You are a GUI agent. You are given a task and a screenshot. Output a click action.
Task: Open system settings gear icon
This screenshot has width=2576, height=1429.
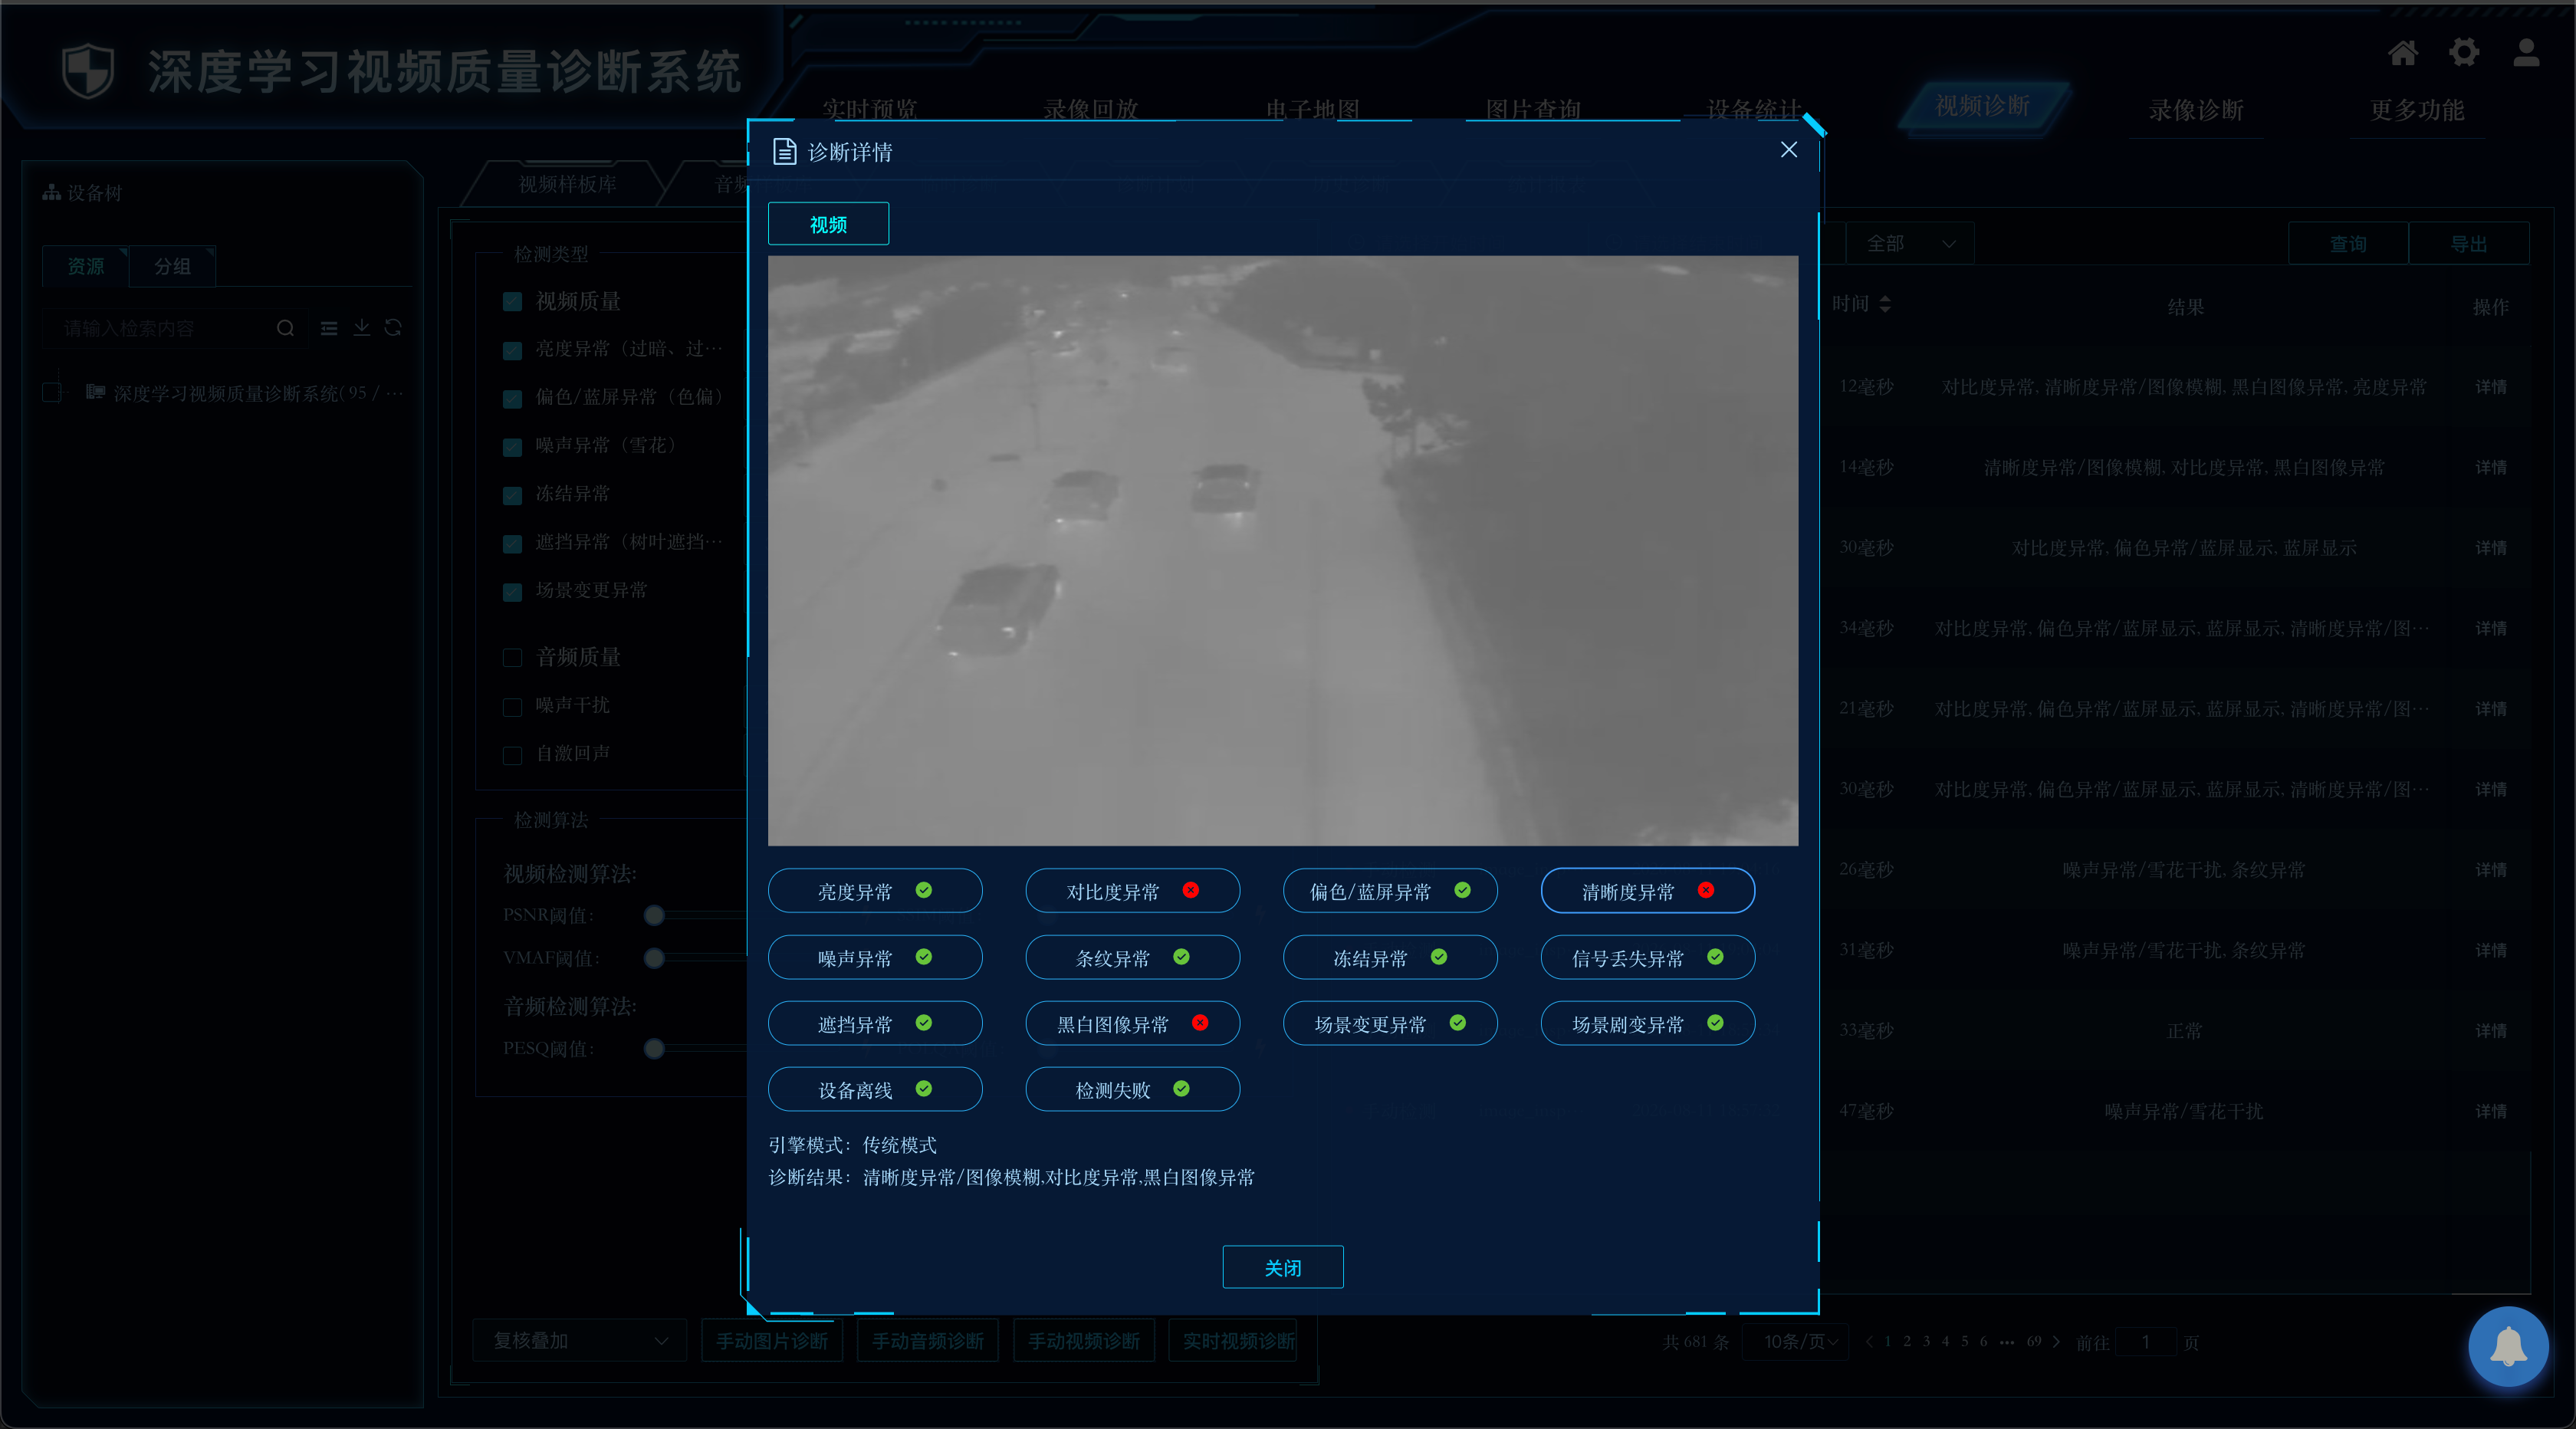point(2464,53)
